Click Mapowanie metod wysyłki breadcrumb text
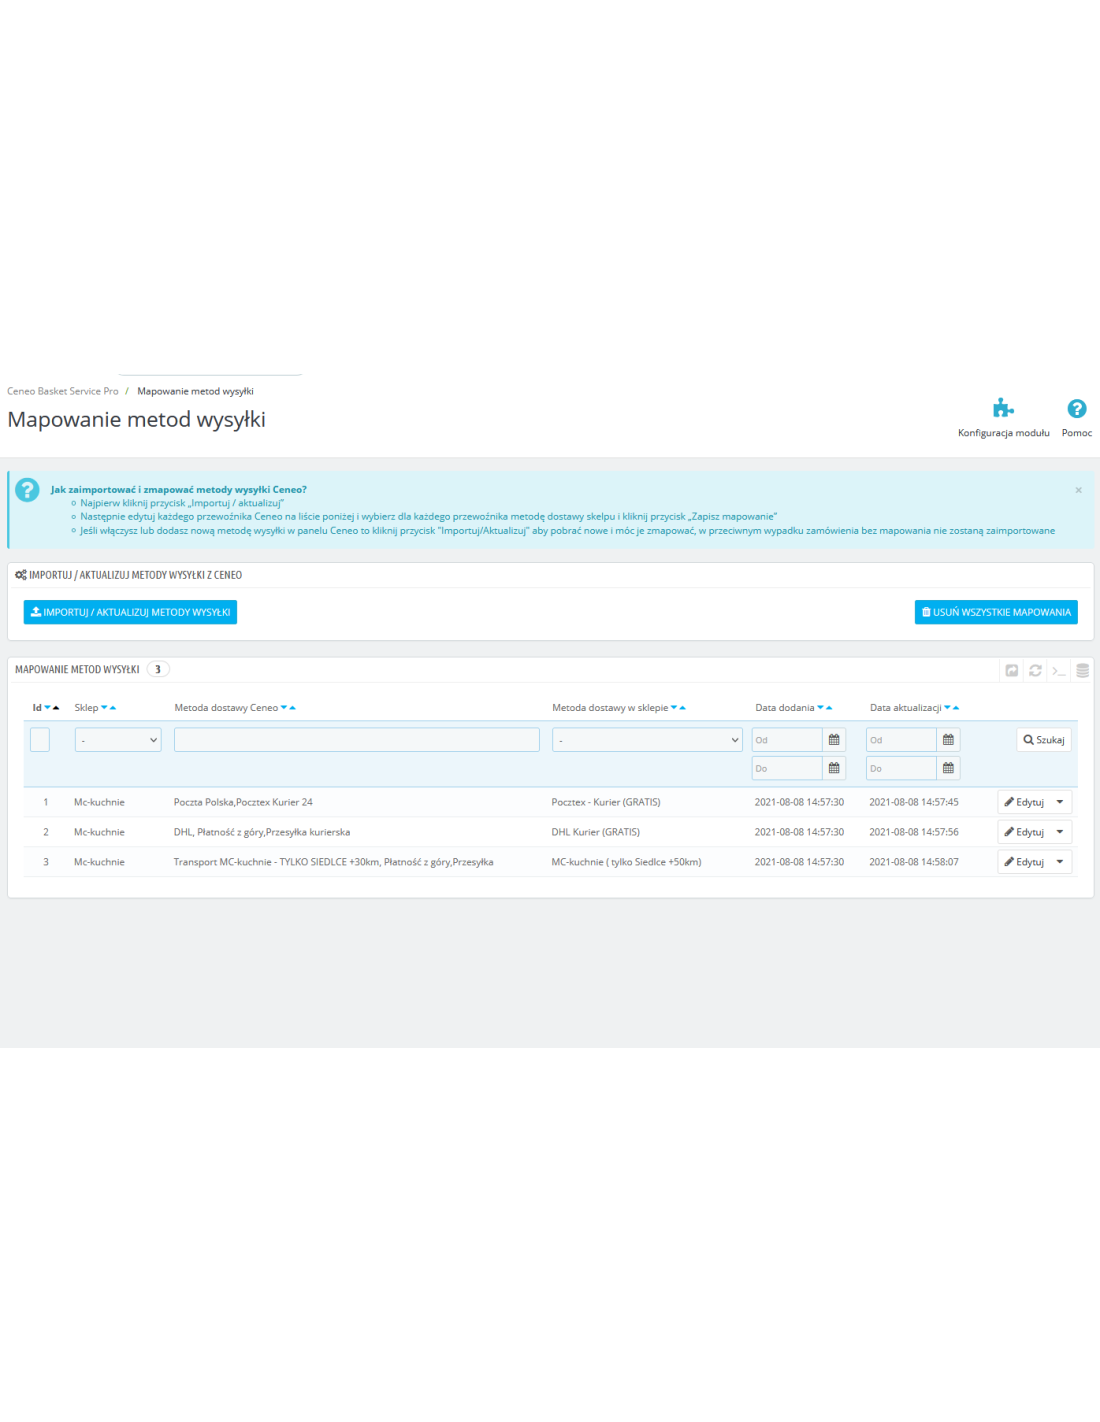The image size is (1100, 1422). click(195, 391)
